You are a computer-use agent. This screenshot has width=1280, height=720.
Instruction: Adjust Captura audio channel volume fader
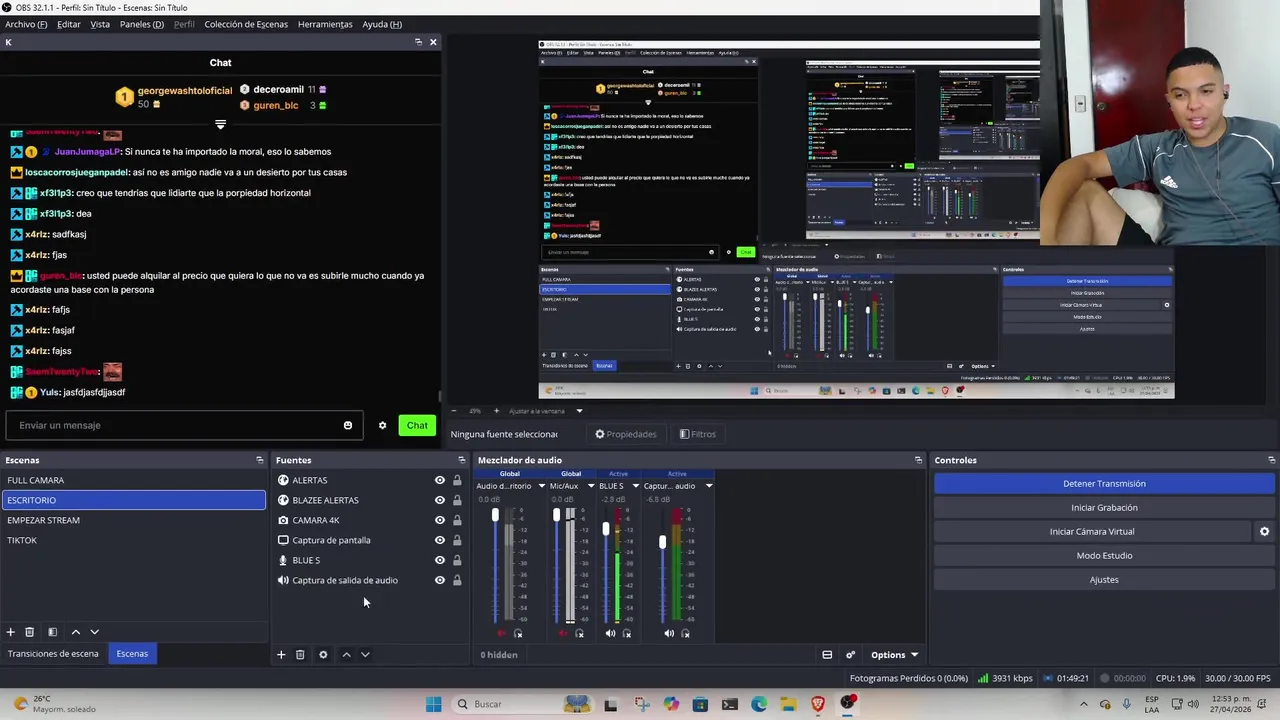[662, 542]
